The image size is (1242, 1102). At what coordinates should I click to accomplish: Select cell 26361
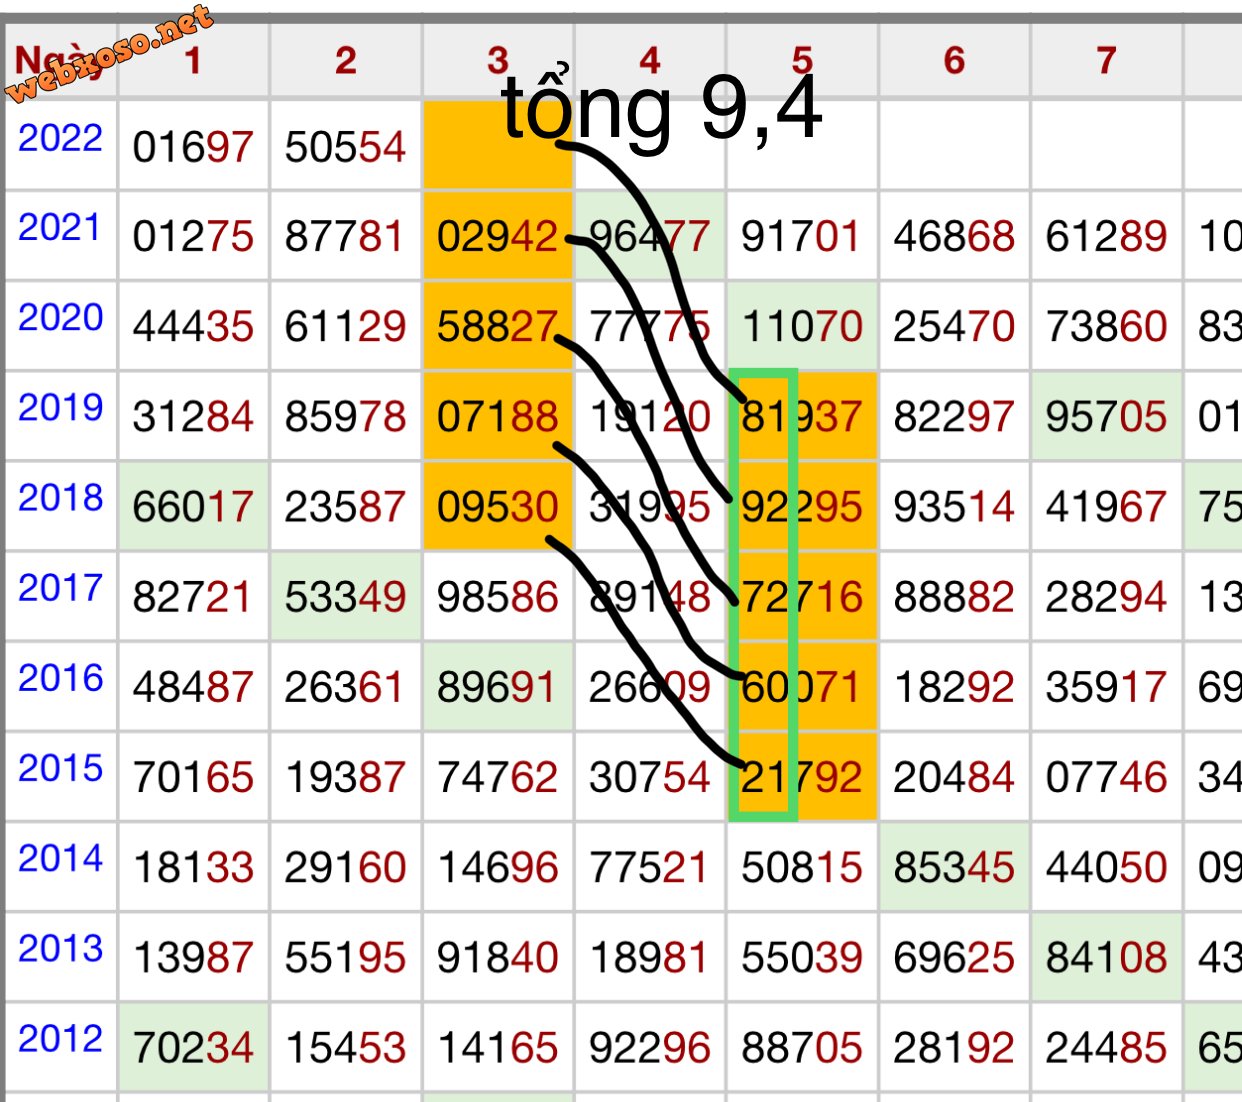coord(345,688)
